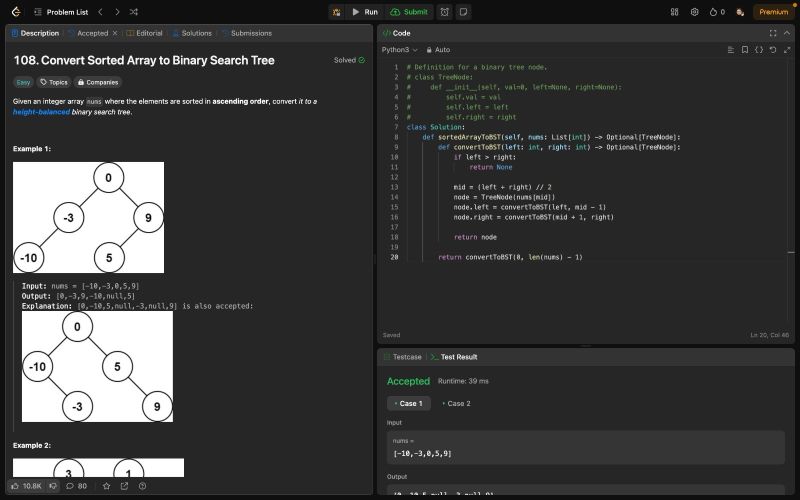This screenshot has width=800, height=500.
Task: Expand the editor diagonal arrows icon
Action: click(787, 49)
